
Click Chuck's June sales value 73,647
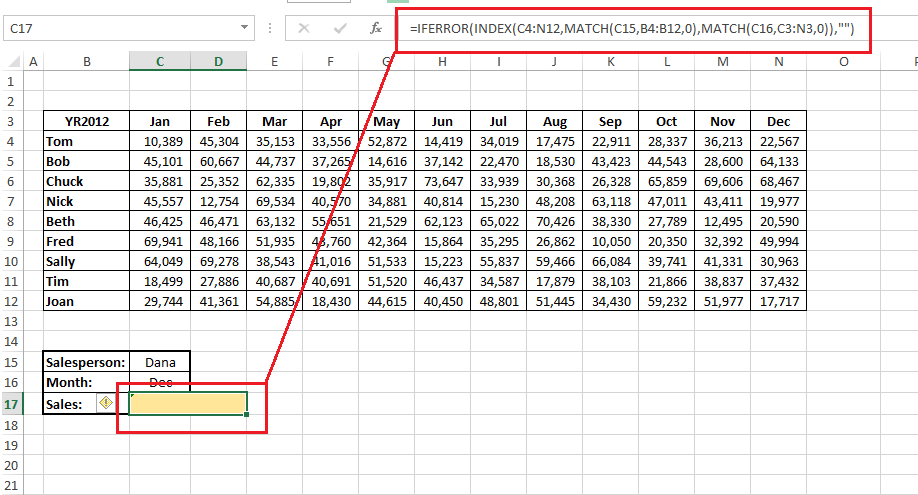(441, 182)
